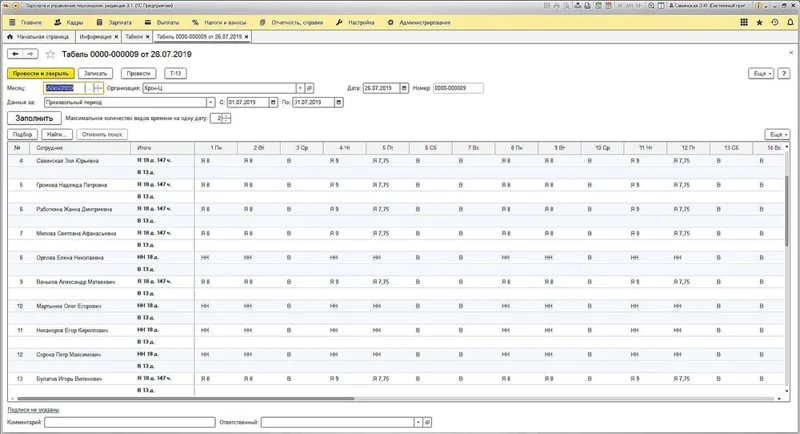Click the zoom magnifier icon in title bar

click(652, 6)
